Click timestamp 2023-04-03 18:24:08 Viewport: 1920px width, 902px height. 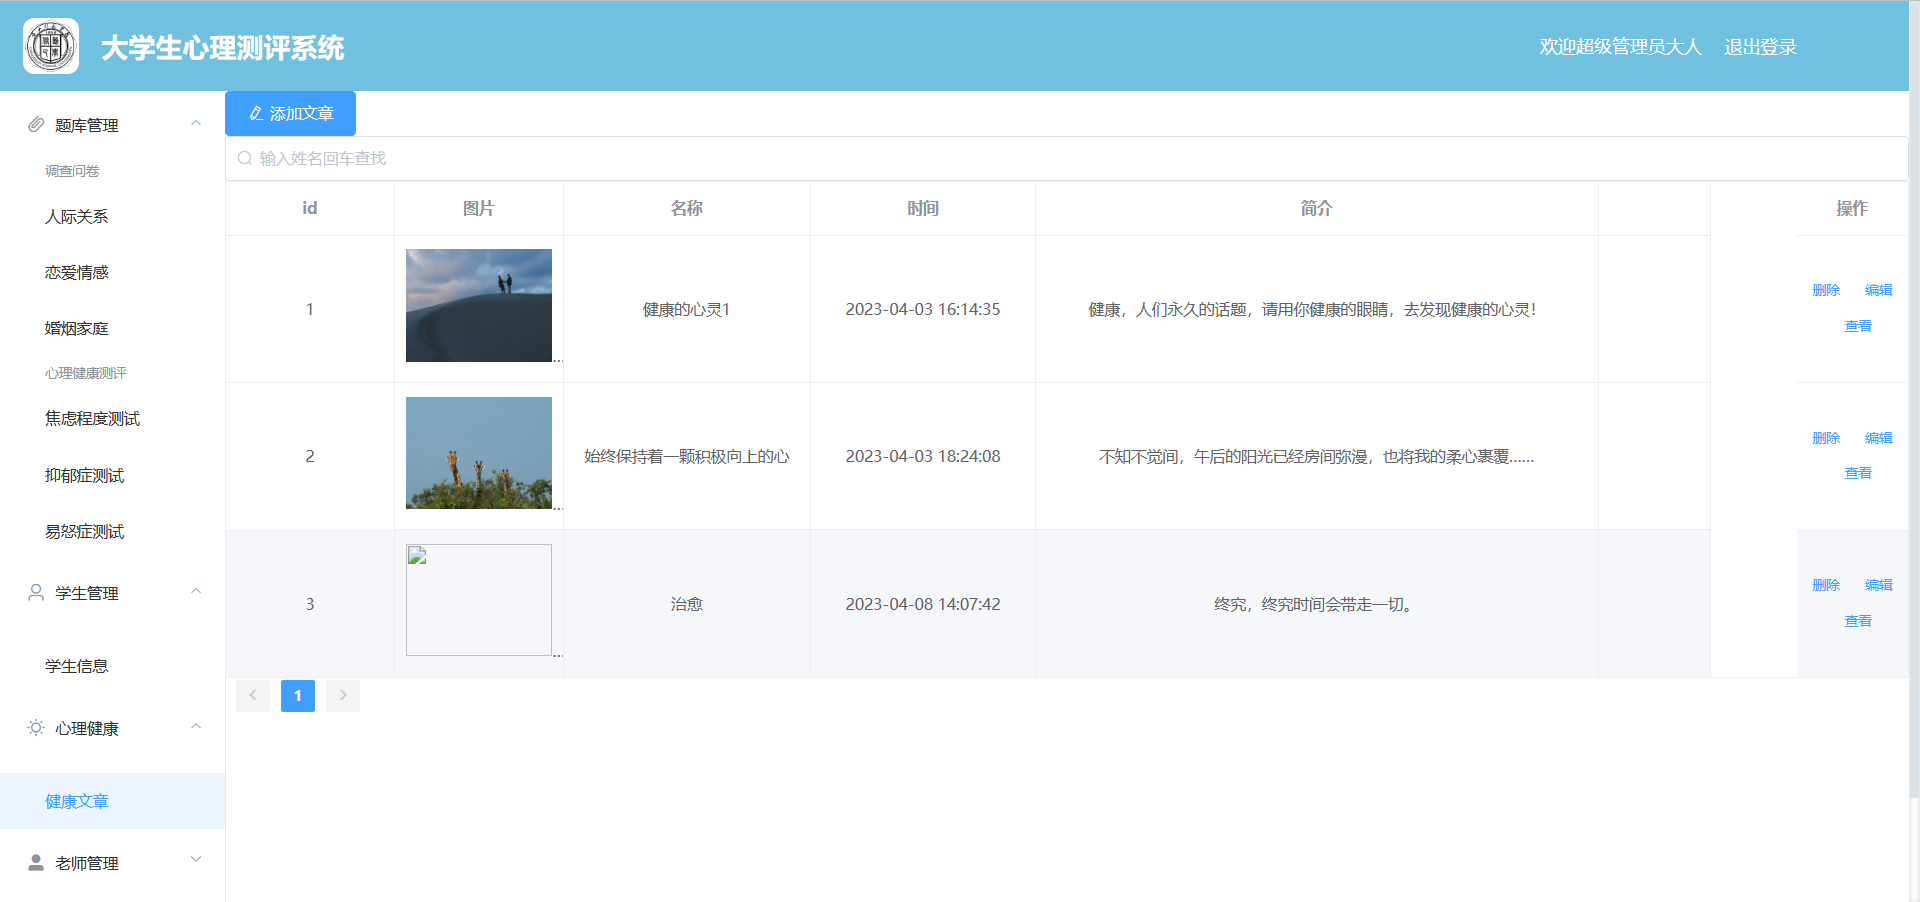923,456
